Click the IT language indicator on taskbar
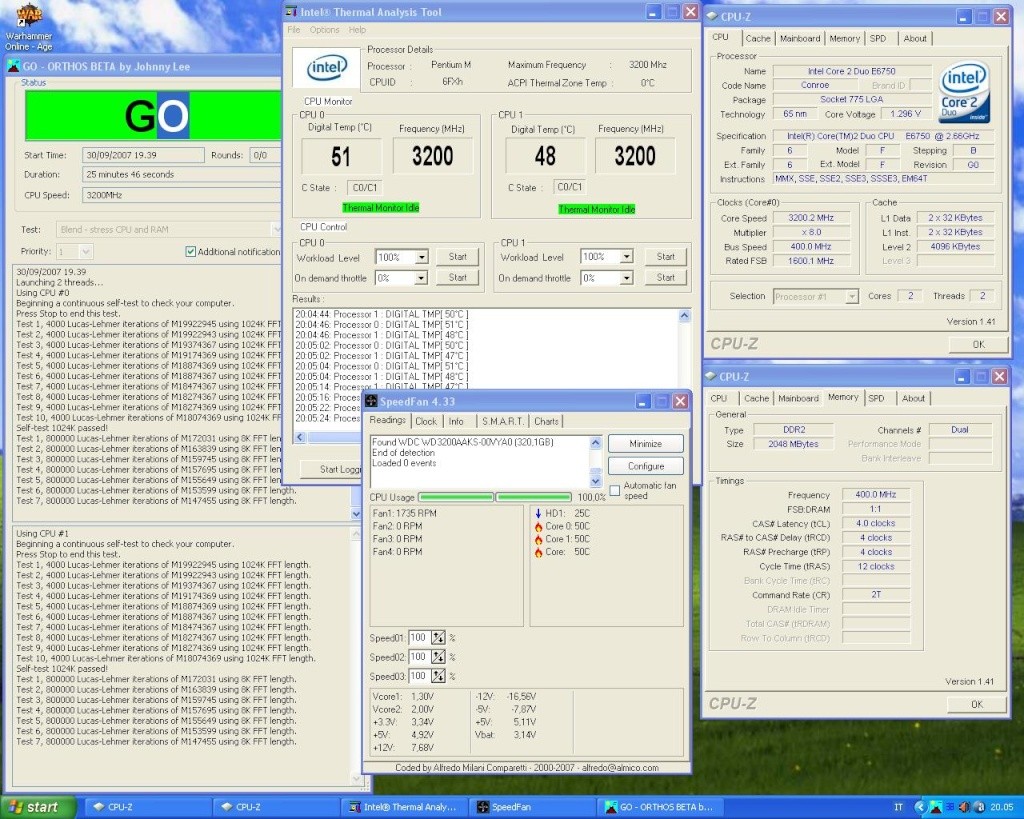This screenshot has width=1024, height=819. [899, 807]
